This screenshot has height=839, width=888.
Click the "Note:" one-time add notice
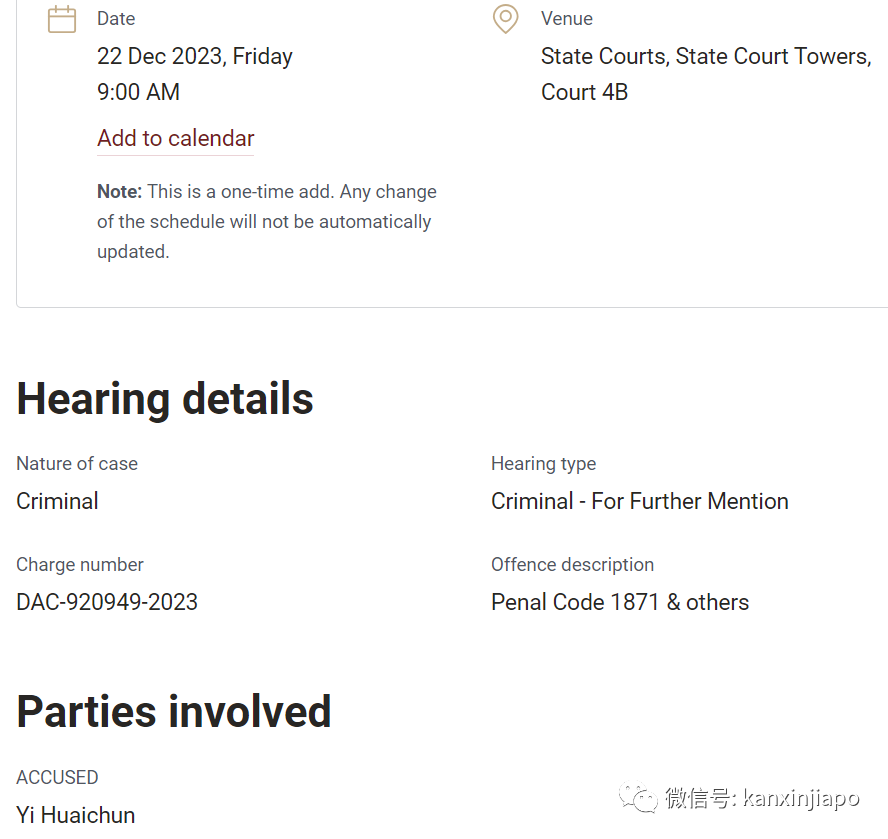(x=267, y=222)
